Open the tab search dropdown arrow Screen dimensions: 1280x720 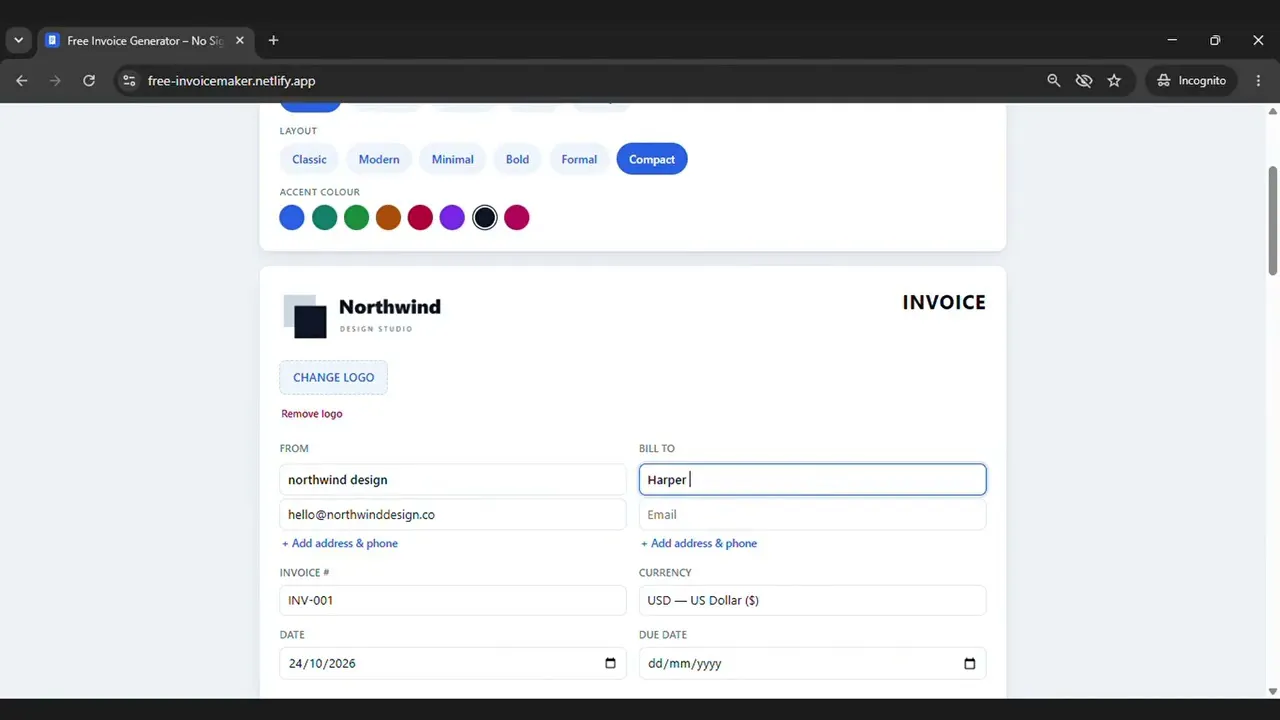[x=18, y=40]
